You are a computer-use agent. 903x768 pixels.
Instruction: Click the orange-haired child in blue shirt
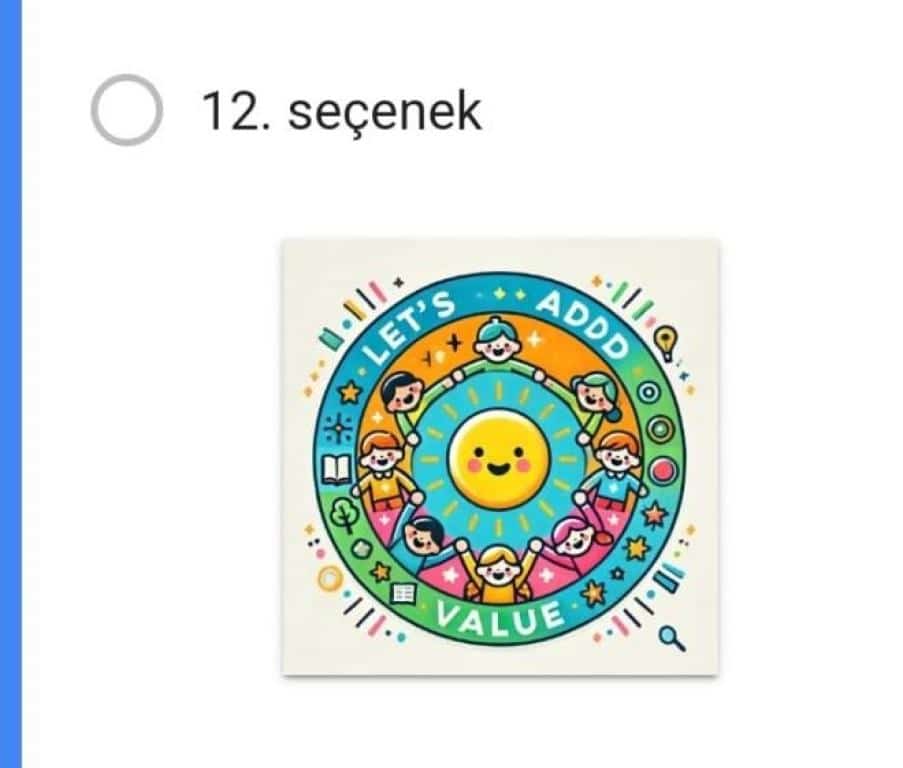pyautogui.click(x=615, y=467)
